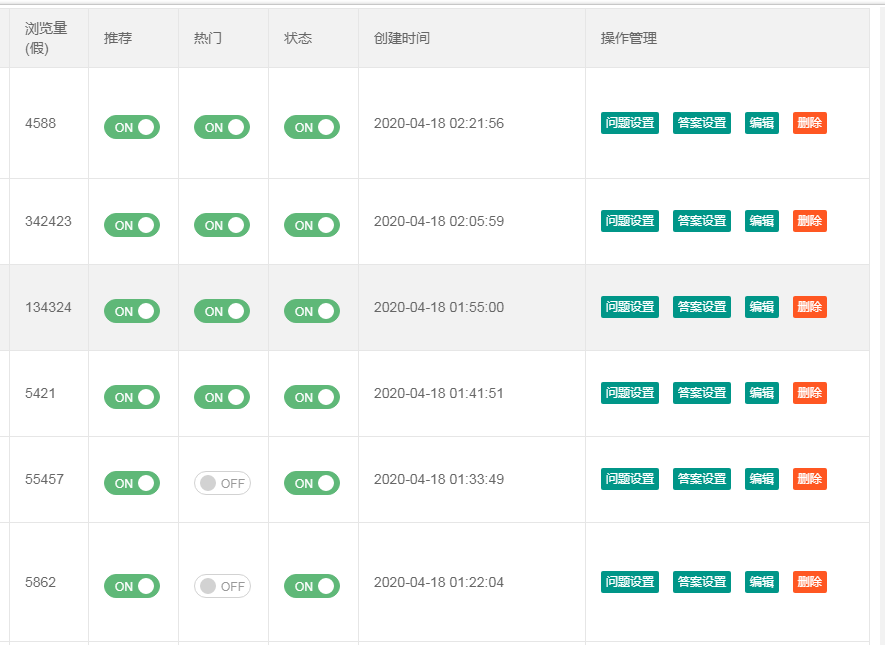885x645 pixels.
Task: Turn on 热门 switch for row 55457
Action: click(x=222, y=483)
